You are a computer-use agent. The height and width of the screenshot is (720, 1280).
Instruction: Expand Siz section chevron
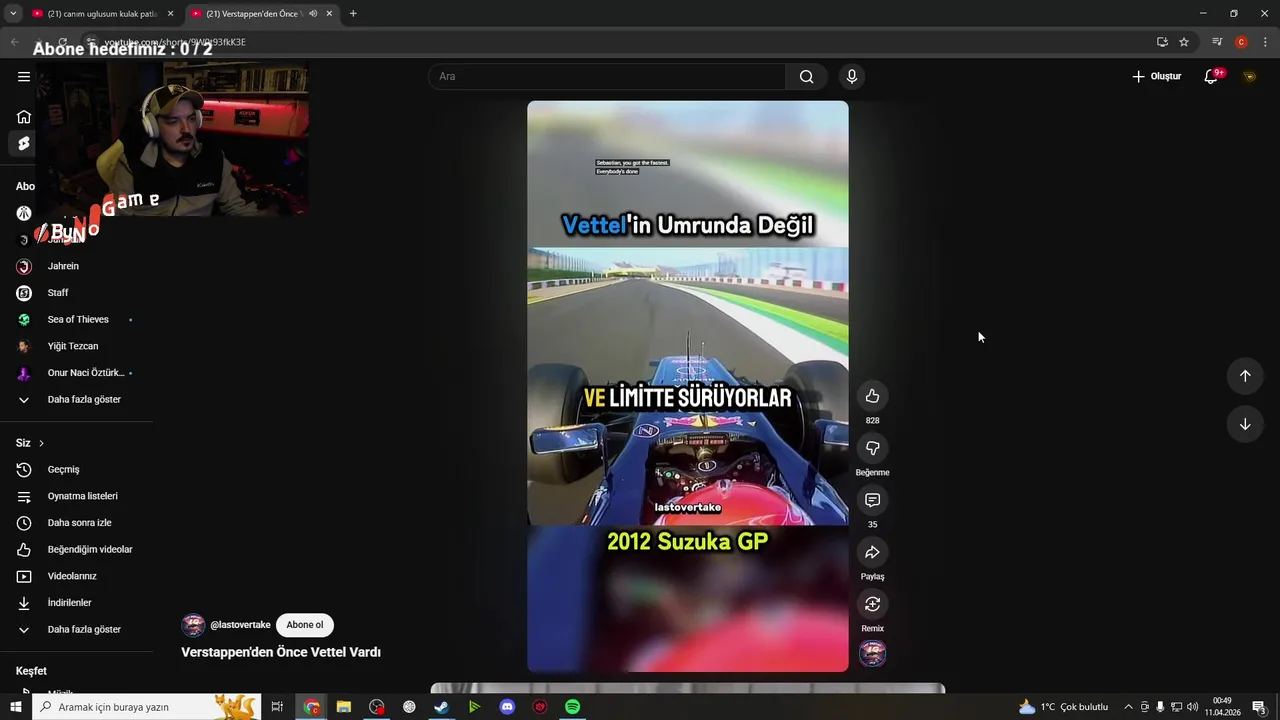tap(41, 443)
